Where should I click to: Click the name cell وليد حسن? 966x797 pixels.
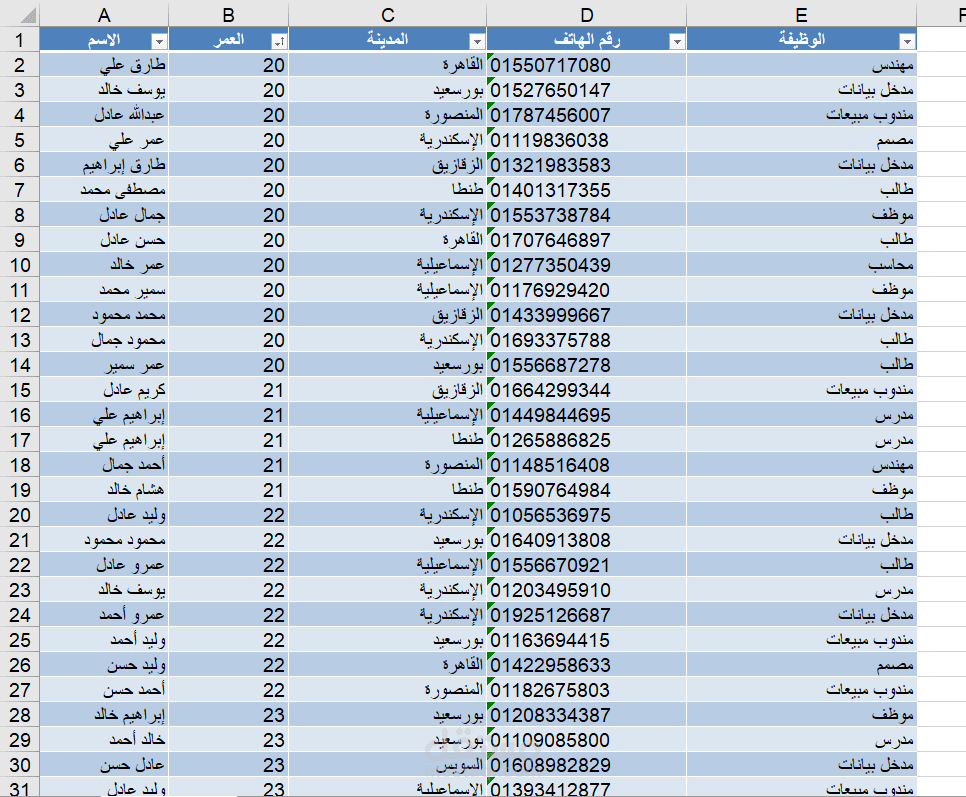104,665
